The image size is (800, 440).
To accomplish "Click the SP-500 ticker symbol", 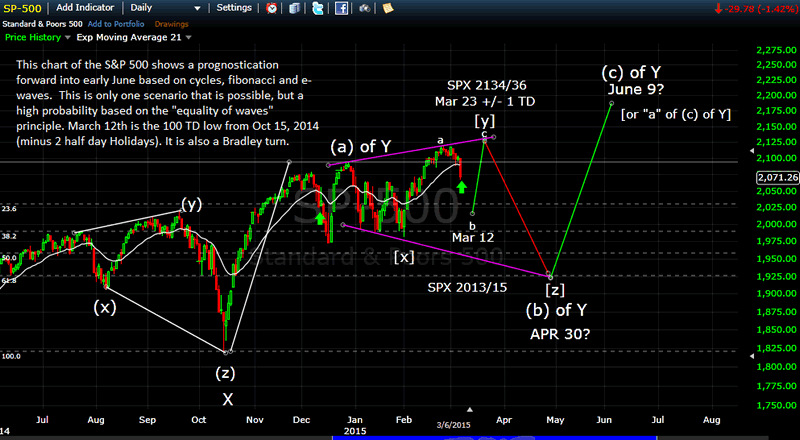I will click(22, 8).
